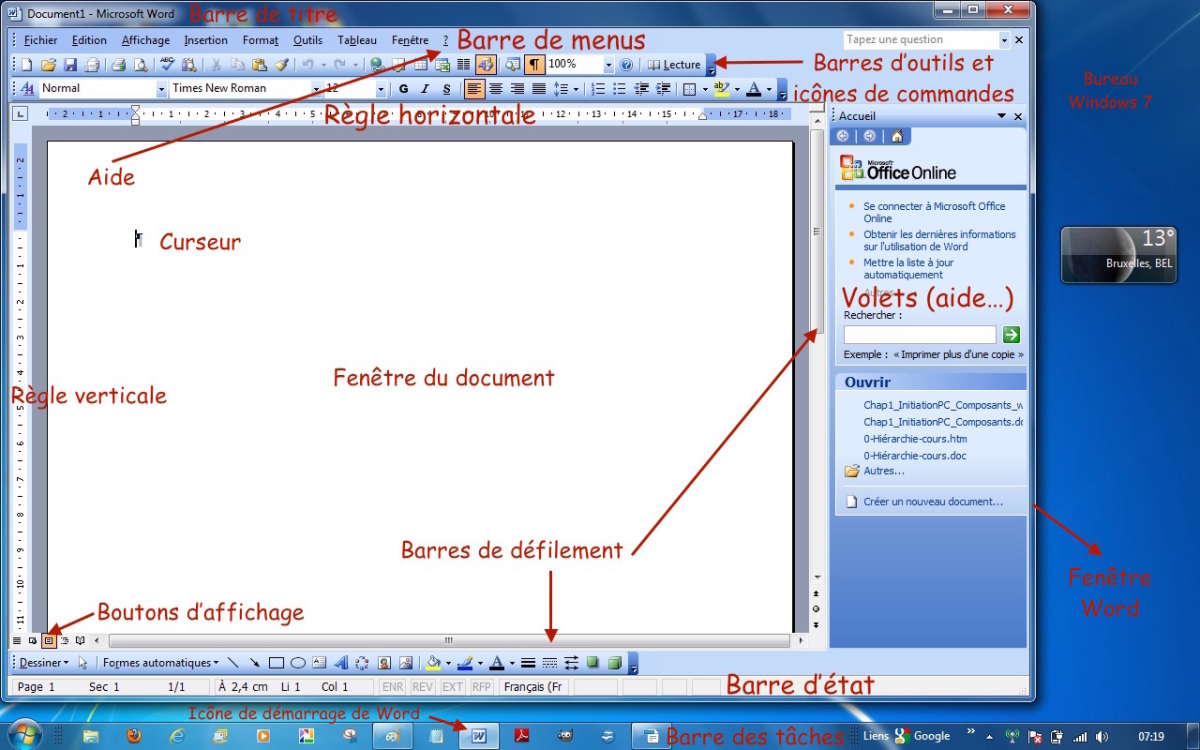
Task: Insert a hyperlink using the globe icon
Action: 376,65
